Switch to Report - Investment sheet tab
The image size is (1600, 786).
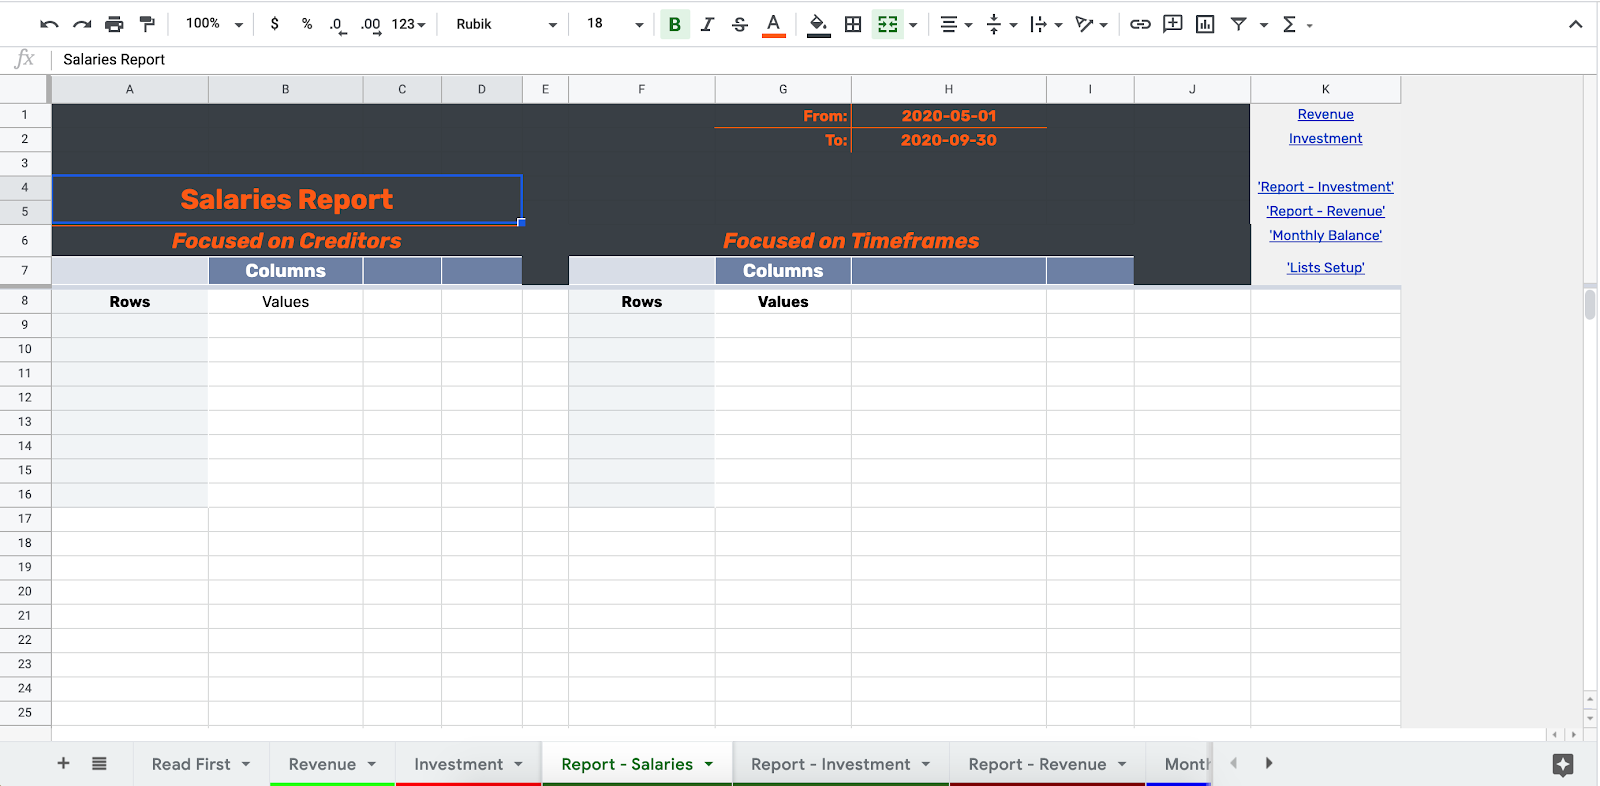(830, 764)
